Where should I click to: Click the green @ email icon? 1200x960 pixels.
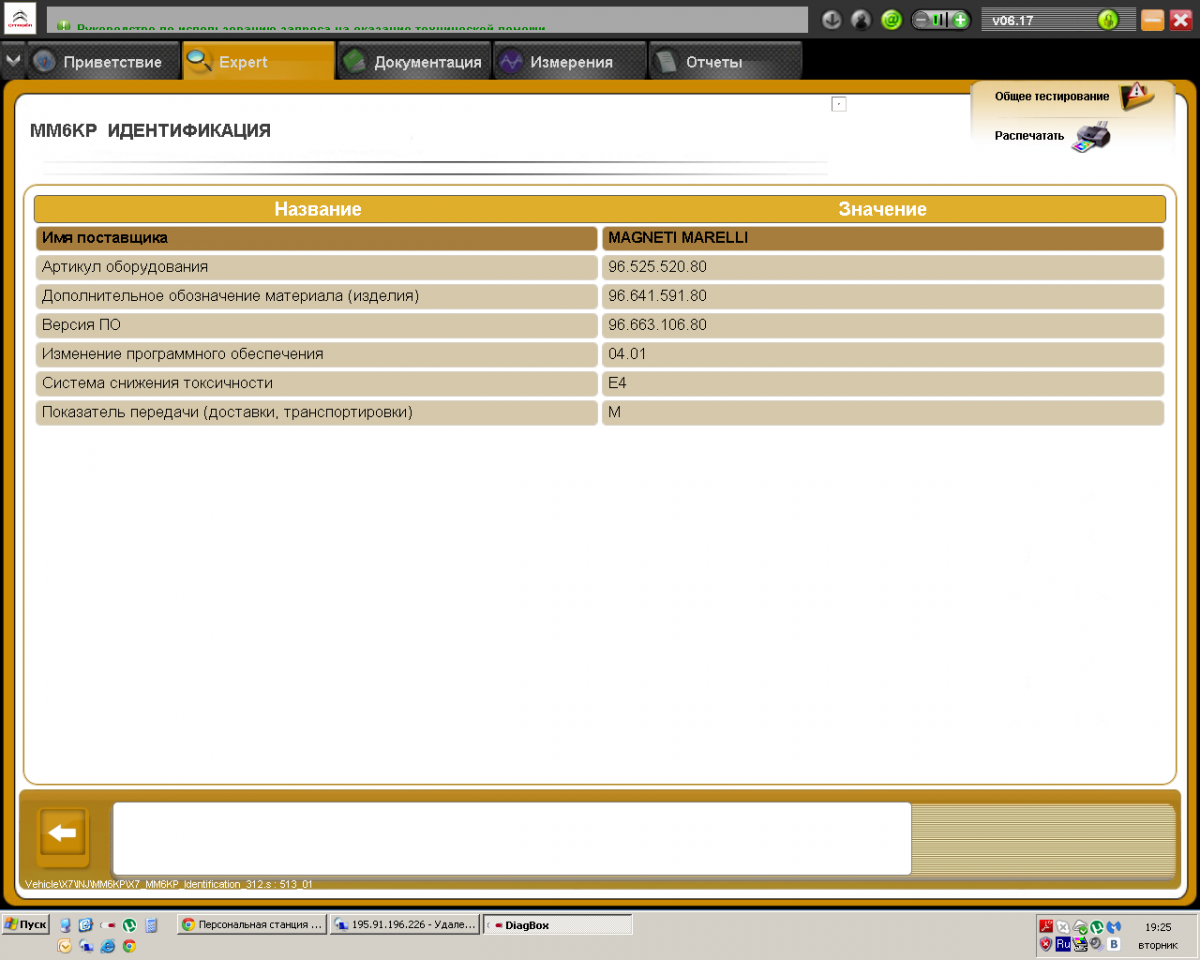point(891,20)
